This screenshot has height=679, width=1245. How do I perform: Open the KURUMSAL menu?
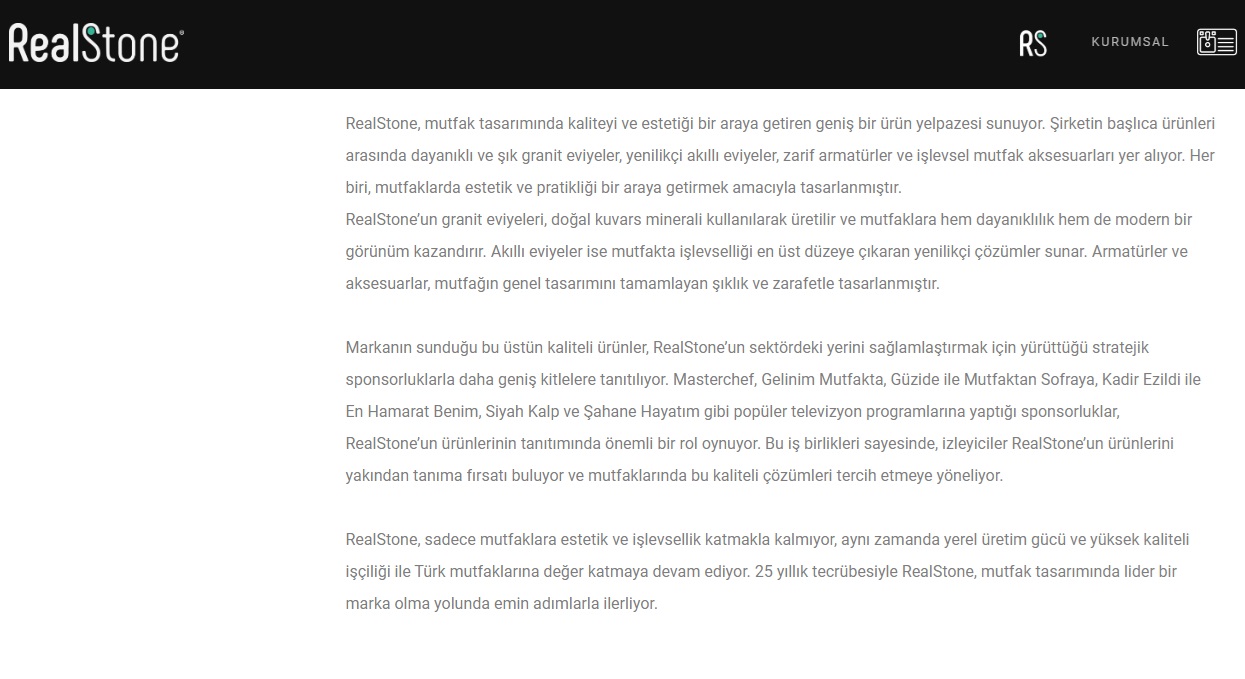coord(1130,42)
